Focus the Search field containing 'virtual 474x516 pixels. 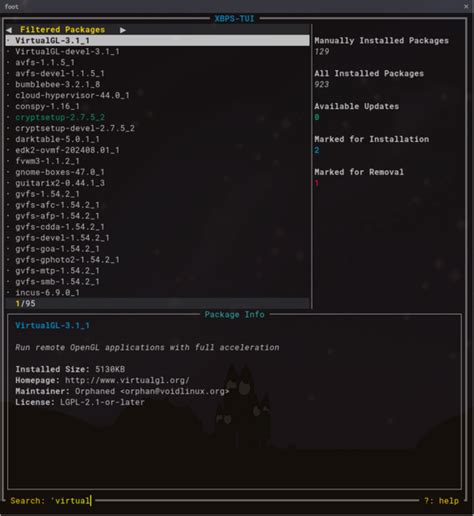[x=51, y=501]
